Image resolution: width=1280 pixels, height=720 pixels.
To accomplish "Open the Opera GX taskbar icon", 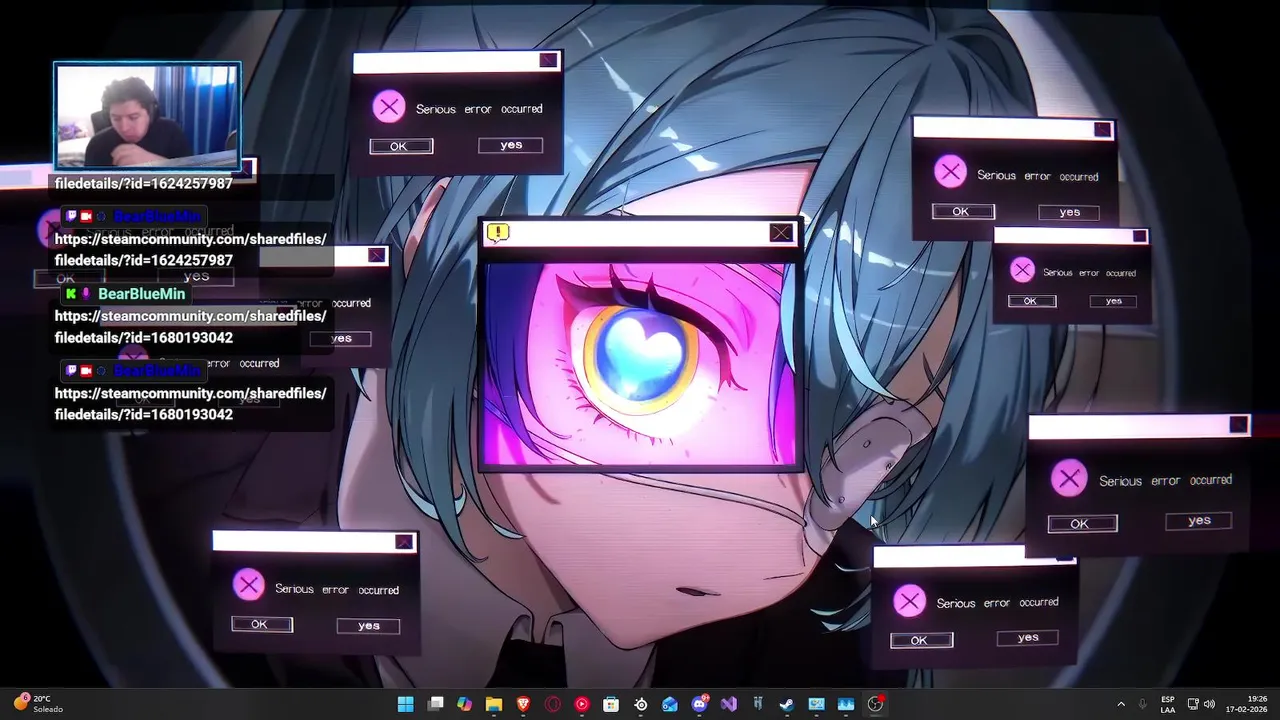I will 553,704.
